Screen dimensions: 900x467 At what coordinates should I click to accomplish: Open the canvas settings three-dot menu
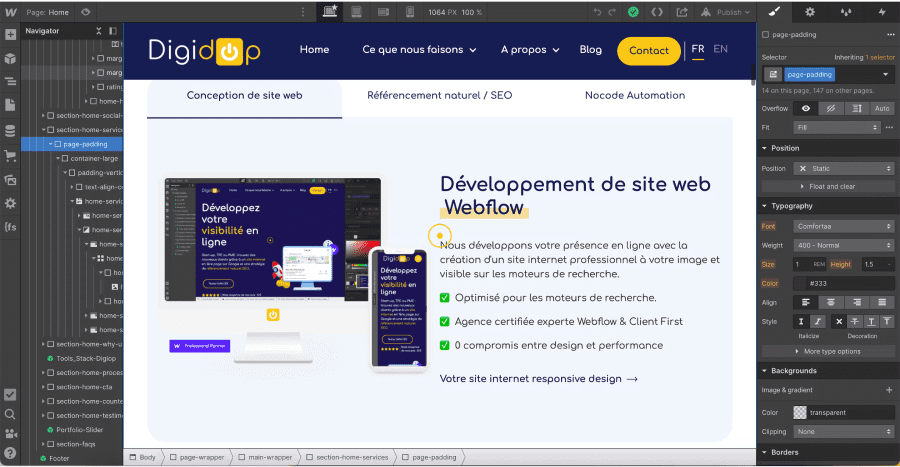(303, 12)
